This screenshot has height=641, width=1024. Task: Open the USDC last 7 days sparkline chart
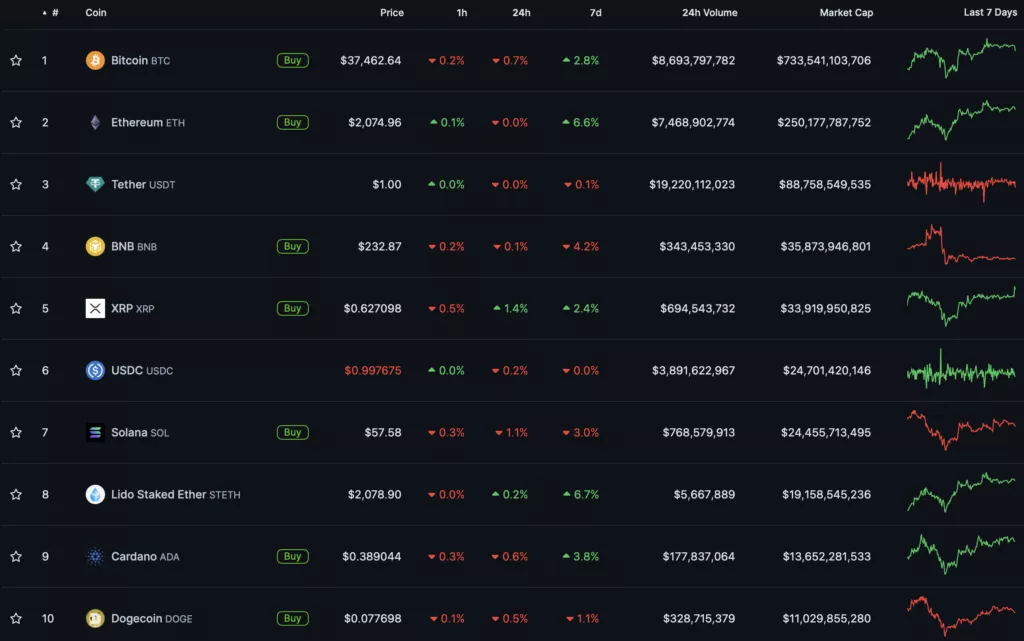[961, 370]
